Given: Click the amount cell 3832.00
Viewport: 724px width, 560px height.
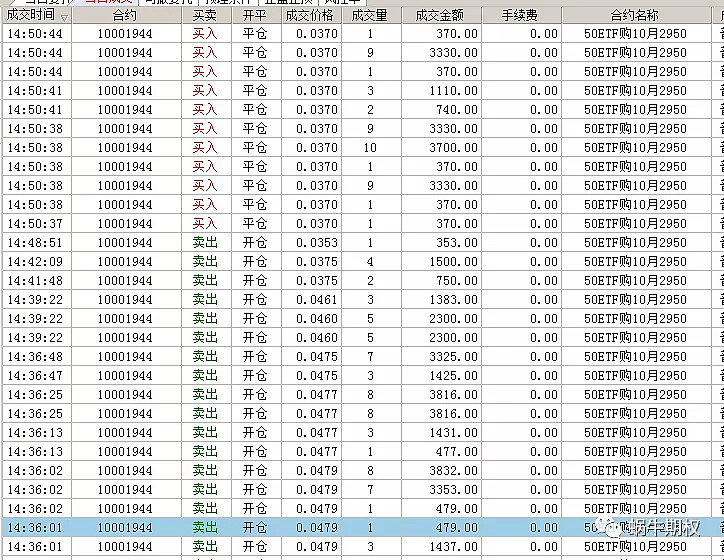Looking at the screenshot, I should pos(453,471).
